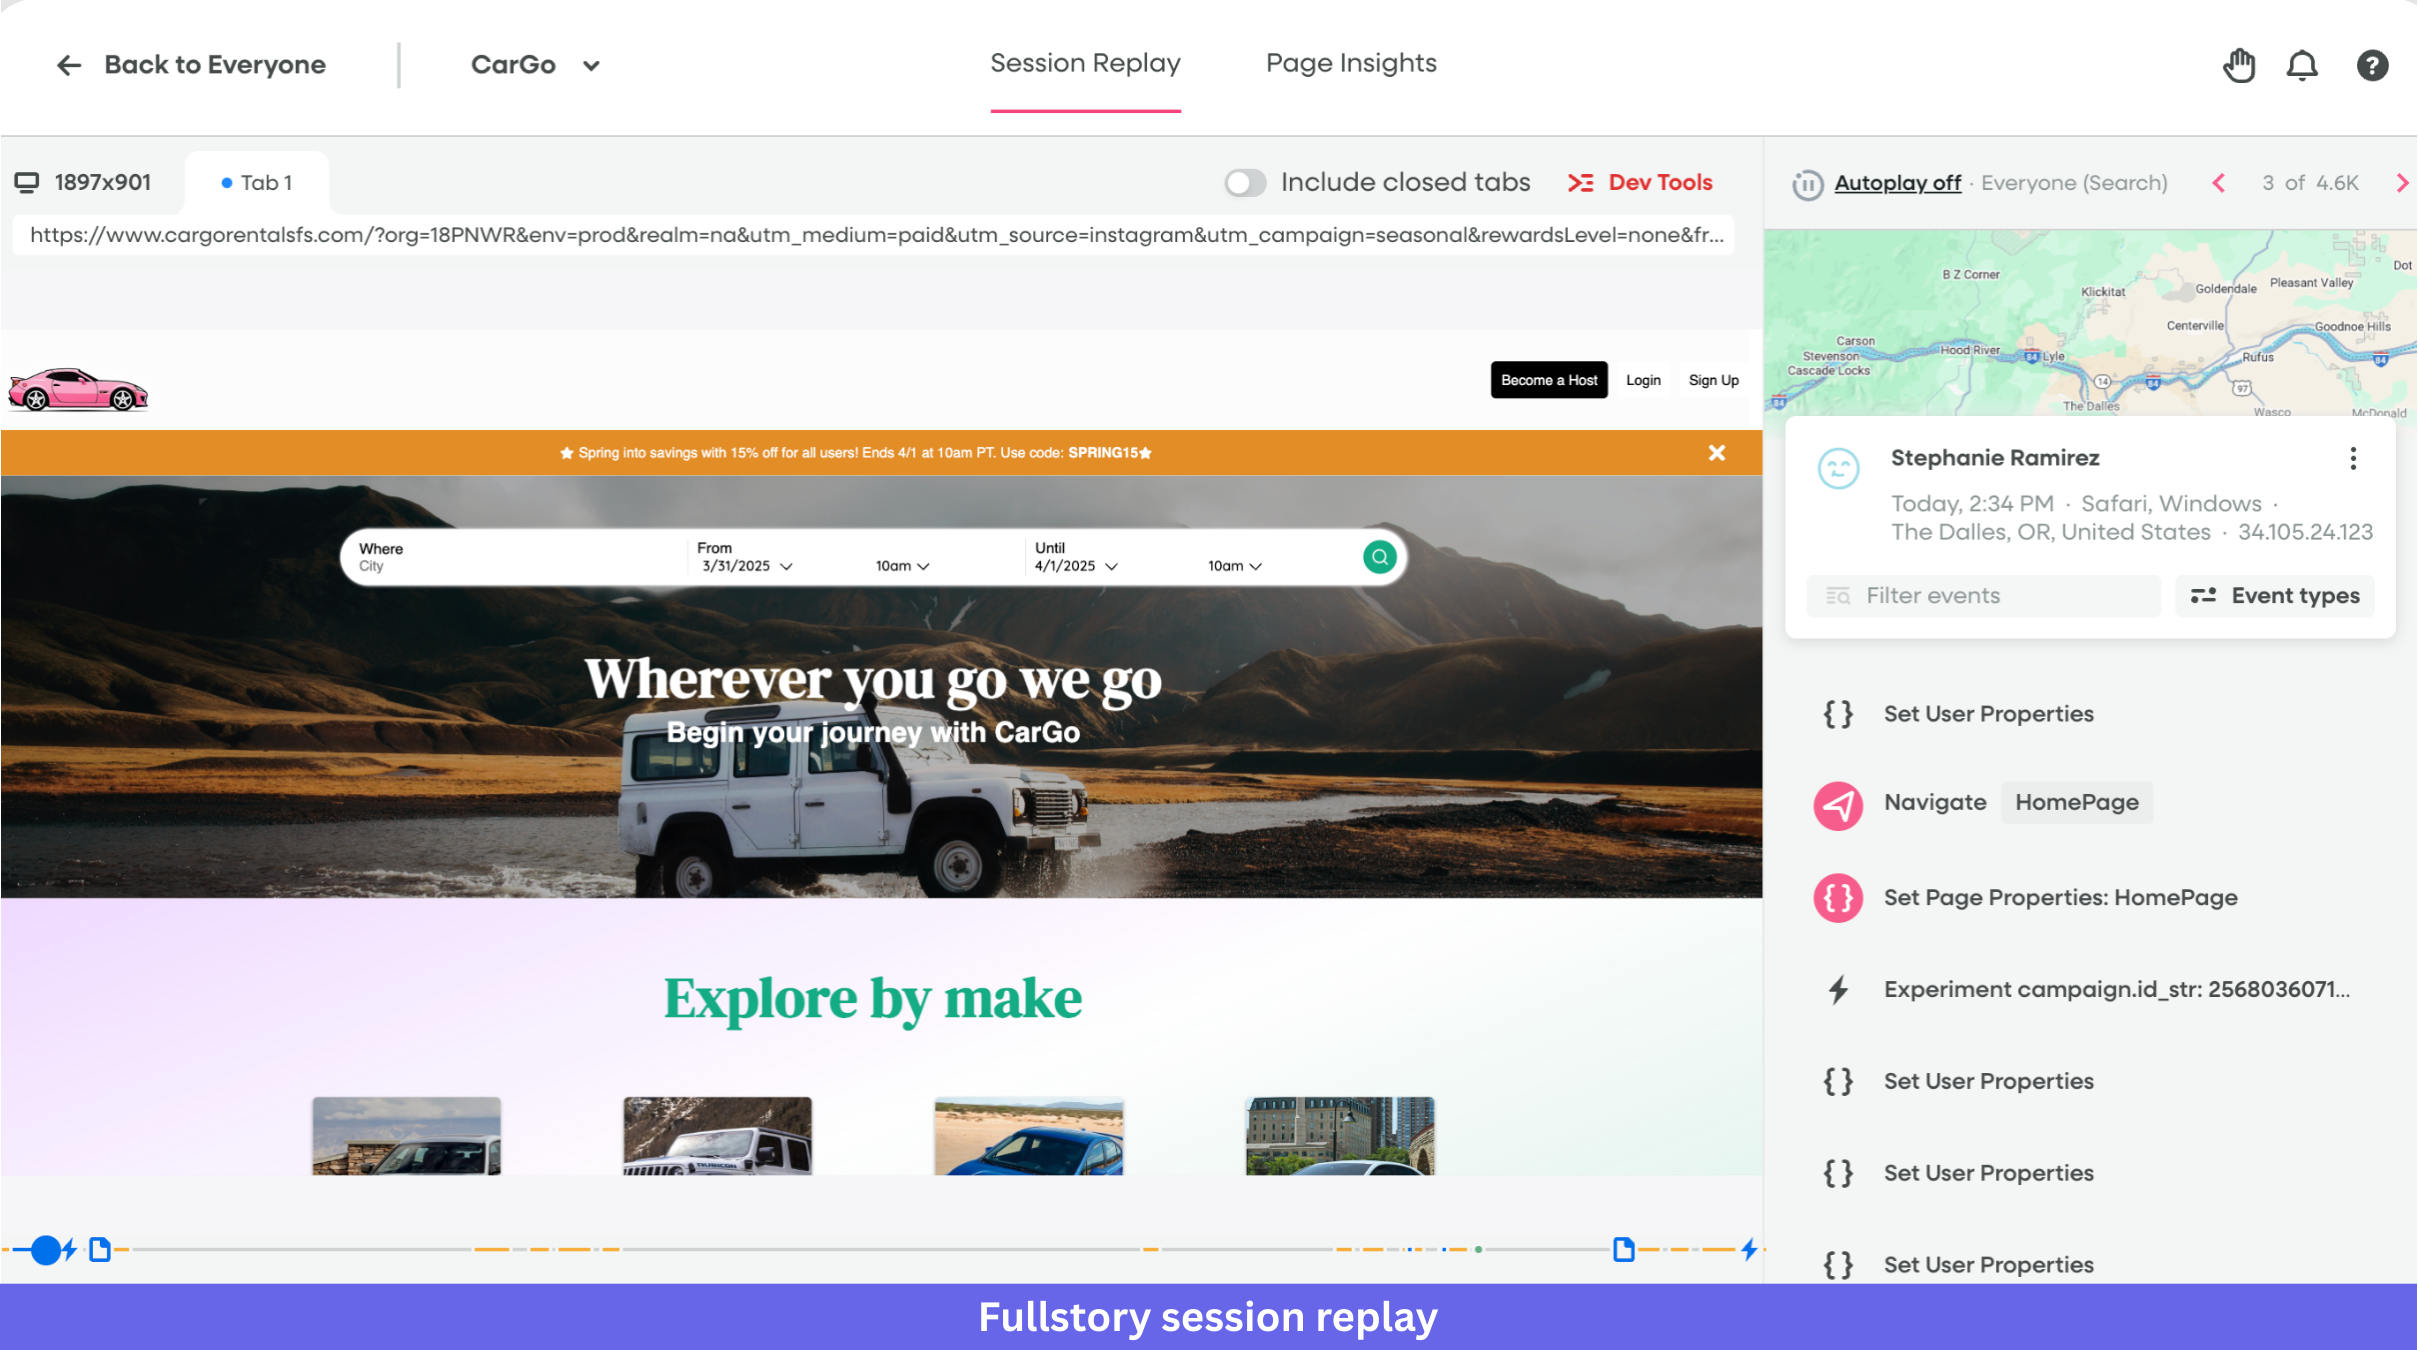This screenshot has height=1350, width=2418.
Task: Go to the next session arrow
Action: coord(2402,183)
